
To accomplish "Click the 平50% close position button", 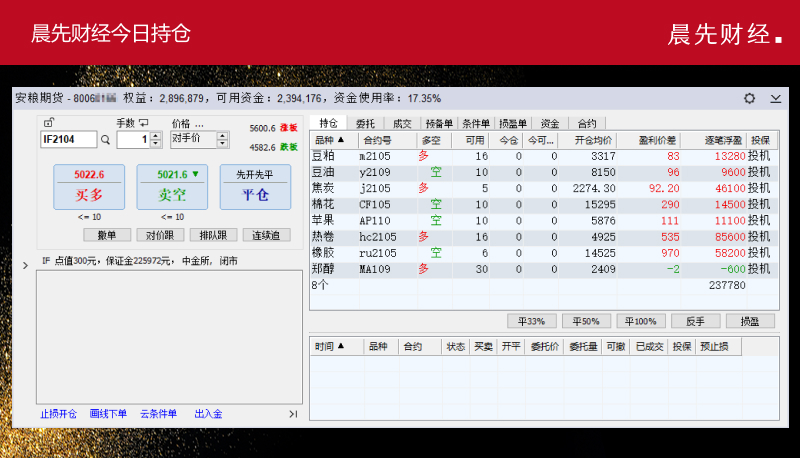I will tap(585, 321).
